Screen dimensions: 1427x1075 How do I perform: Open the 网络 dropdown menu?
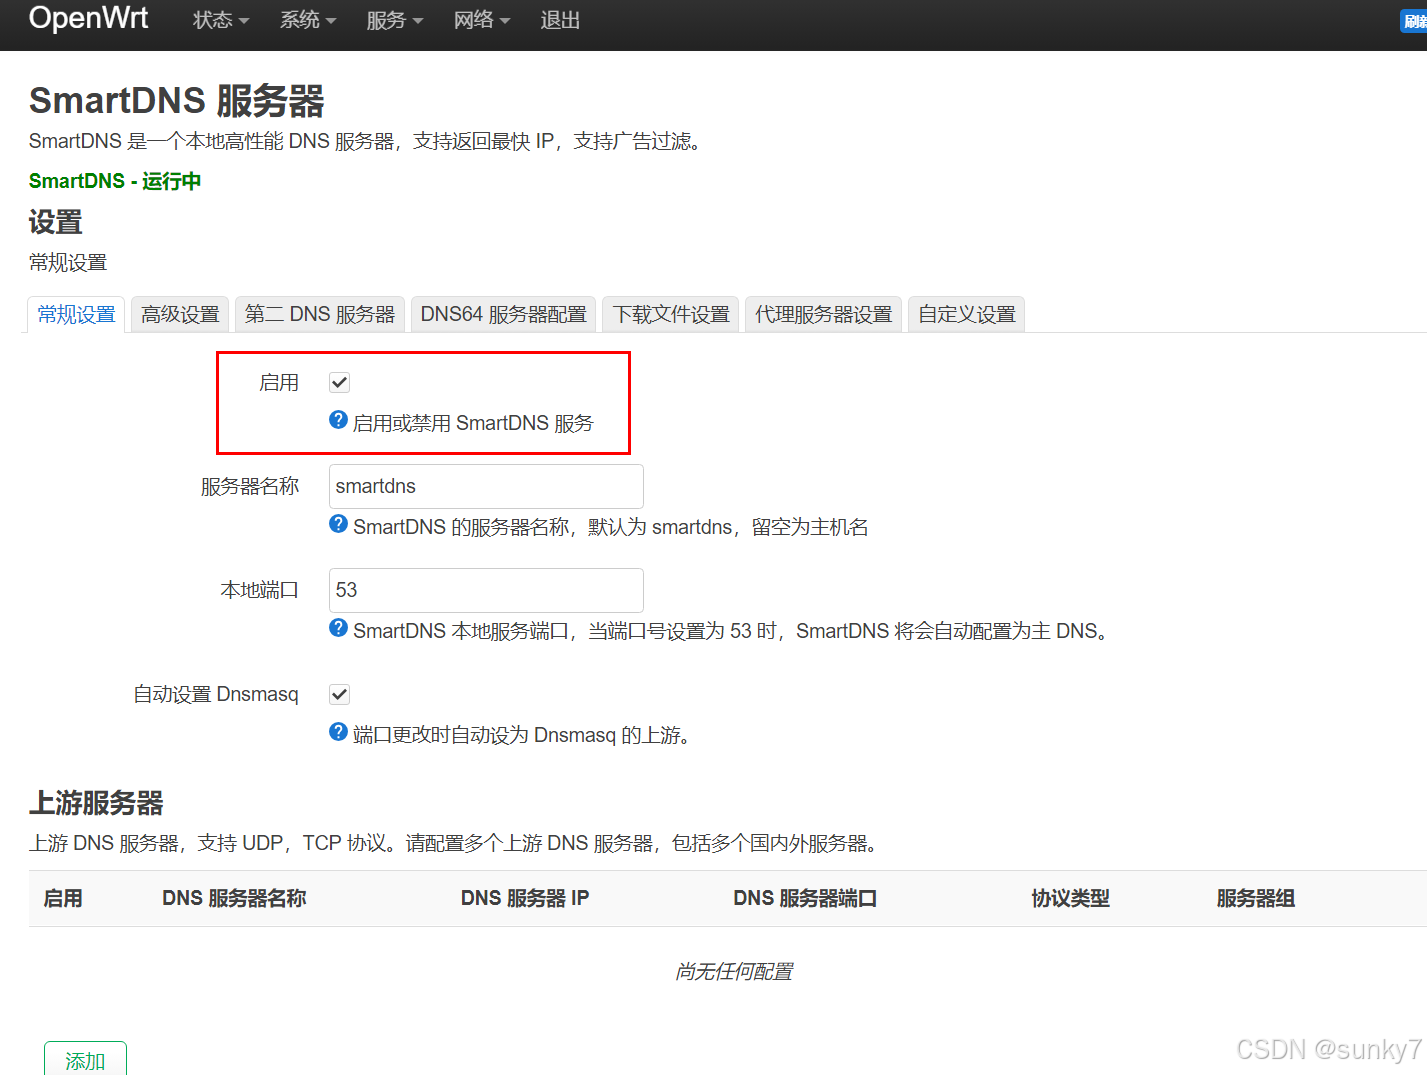tap(482, 20)
